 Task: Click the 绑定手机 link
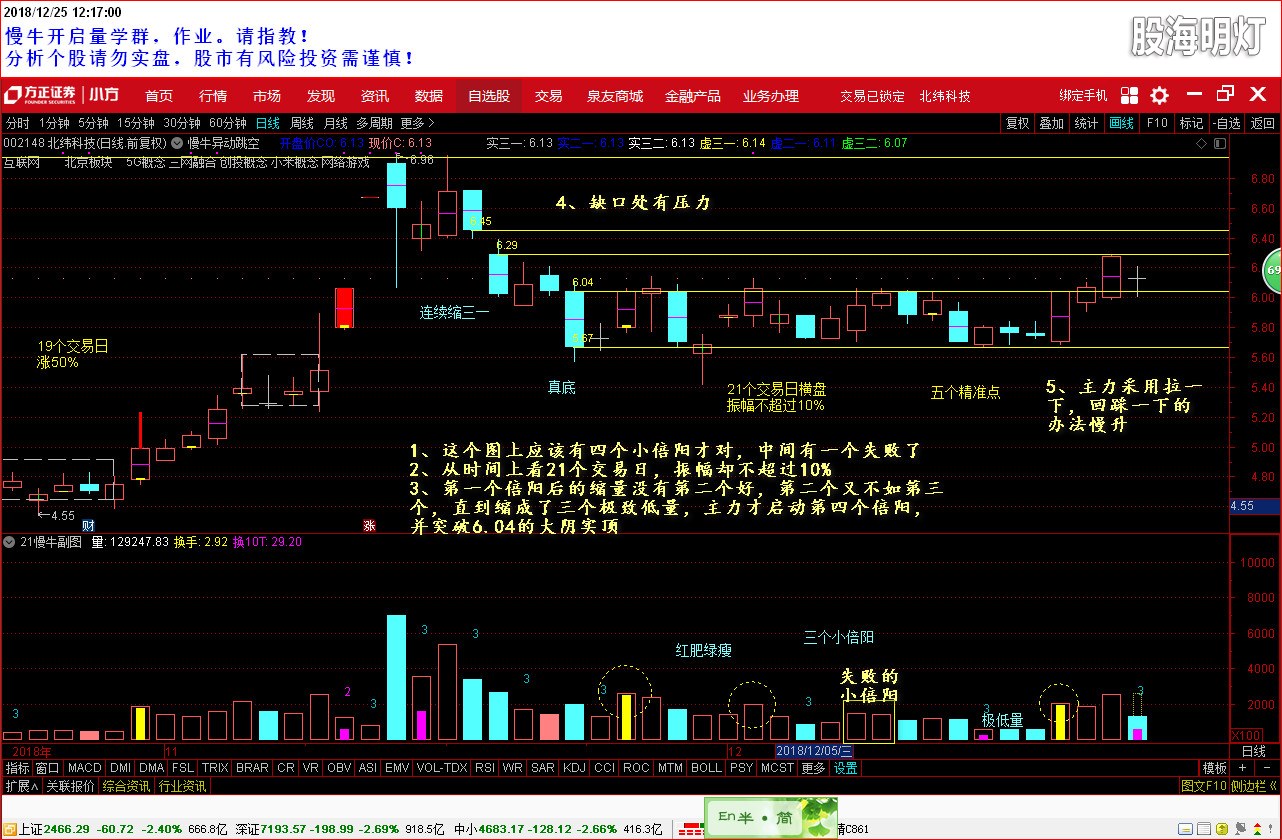pos(1083,96)
